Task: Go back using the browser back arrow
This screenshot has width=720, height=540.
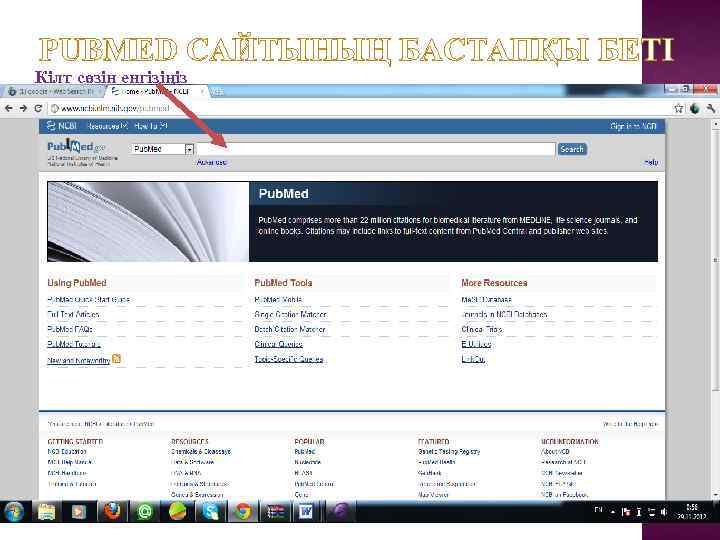Action: click(x=9, y=108)
